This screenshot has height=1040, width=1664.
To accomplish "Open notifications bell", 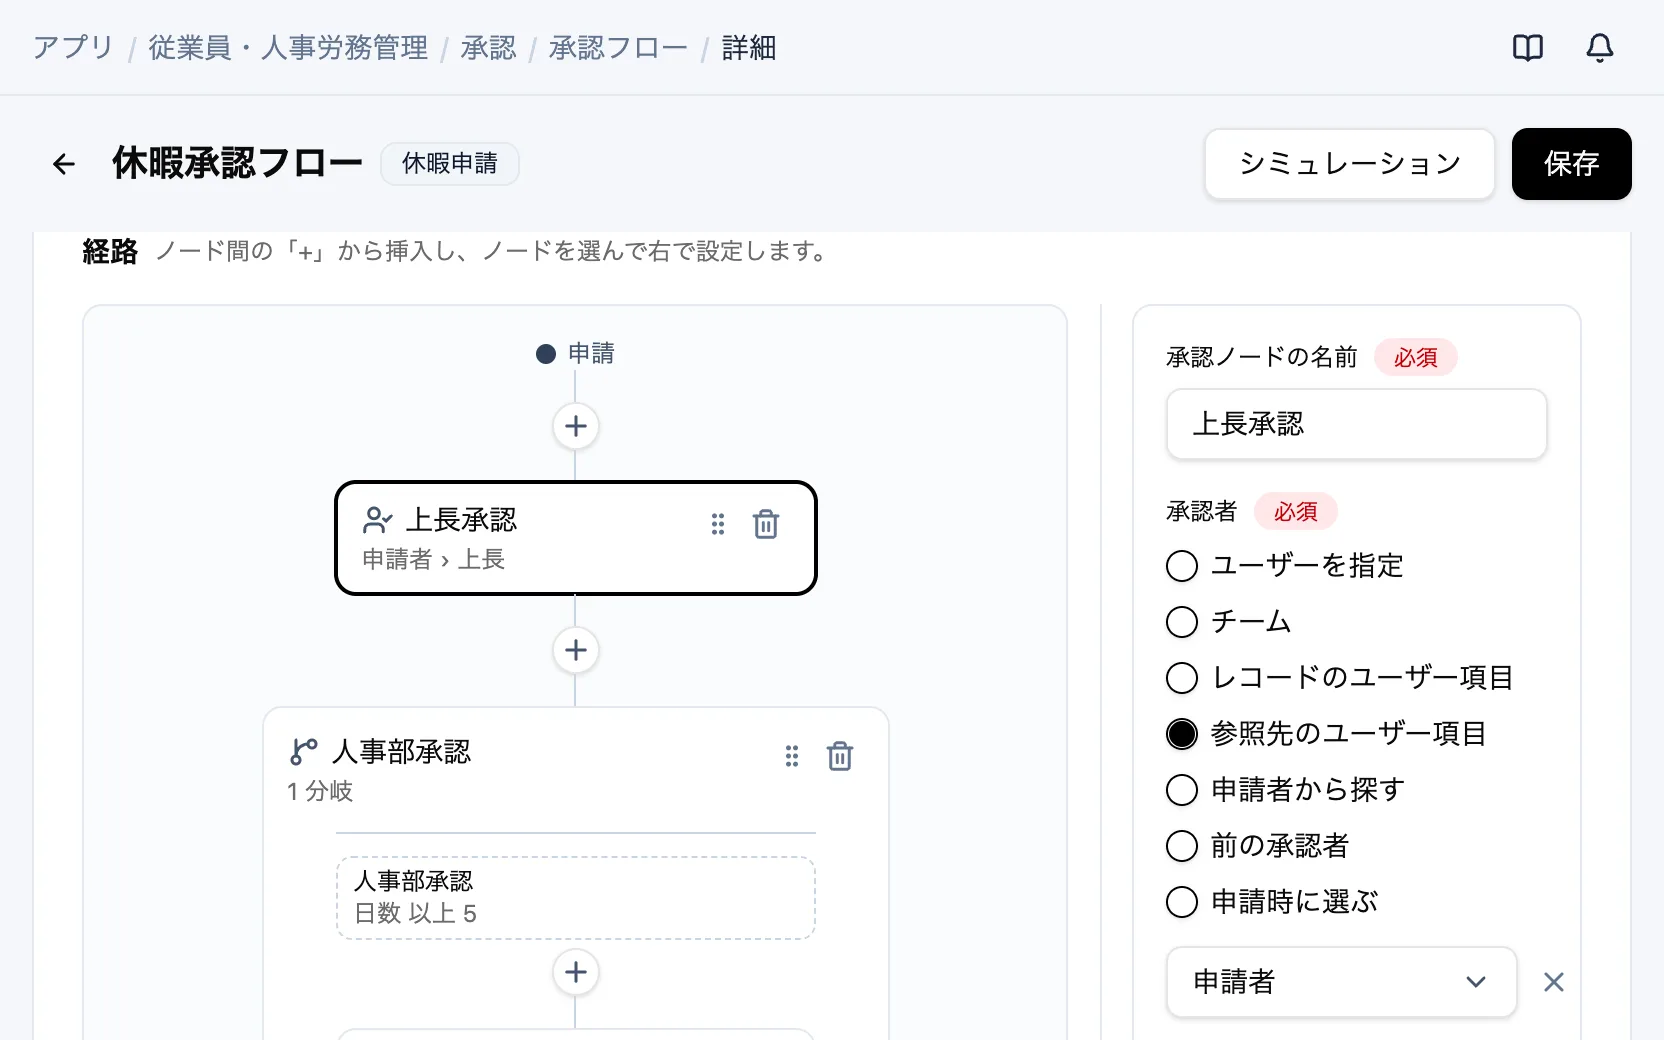I will coord(1600,47).
